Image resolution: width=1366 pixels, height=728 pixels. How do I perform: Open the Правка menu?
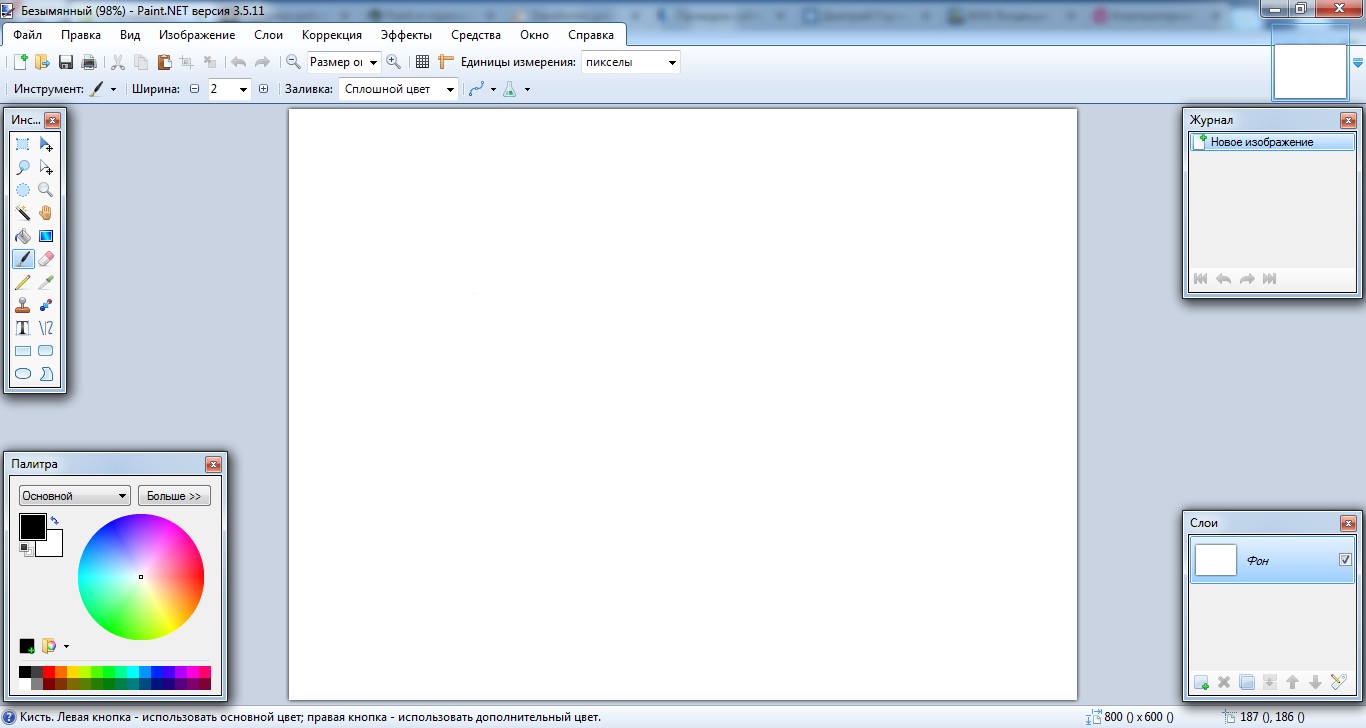(x=81, y=35)
